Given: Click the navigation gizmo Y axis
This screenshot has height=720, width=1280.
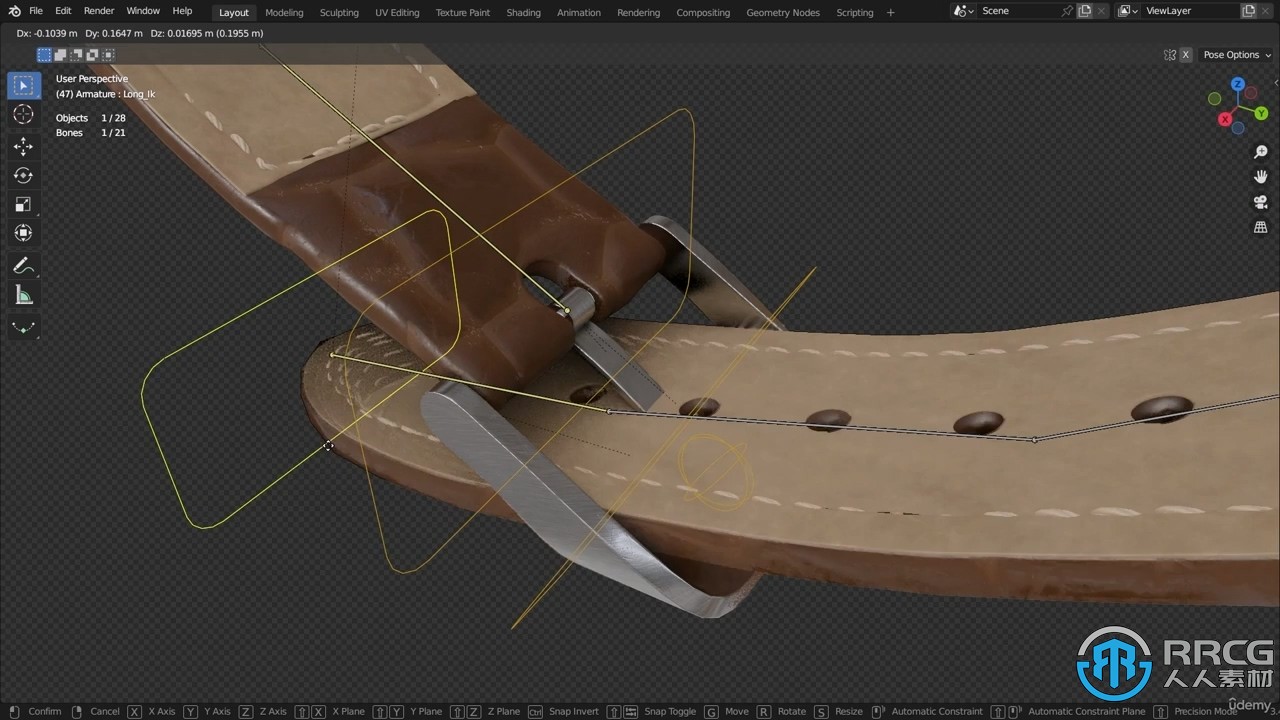Looking at the screenshot, I should click(x=1261, y=113).
